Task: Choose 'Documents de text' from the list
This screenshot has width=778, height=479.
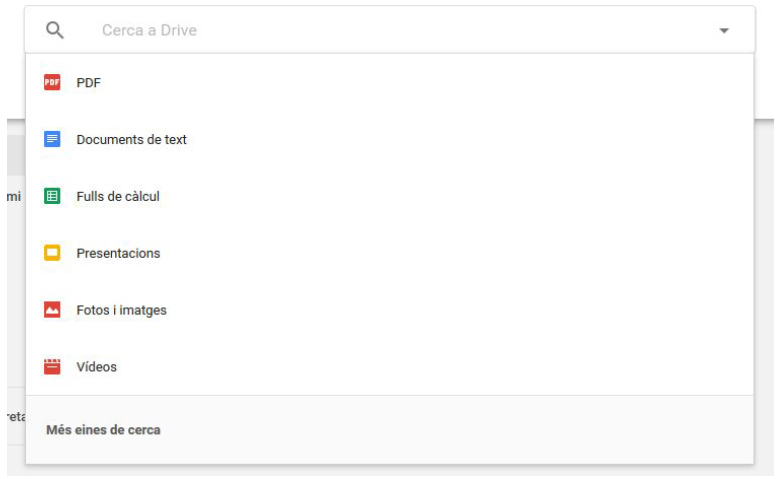Action: tap(132, 140)
